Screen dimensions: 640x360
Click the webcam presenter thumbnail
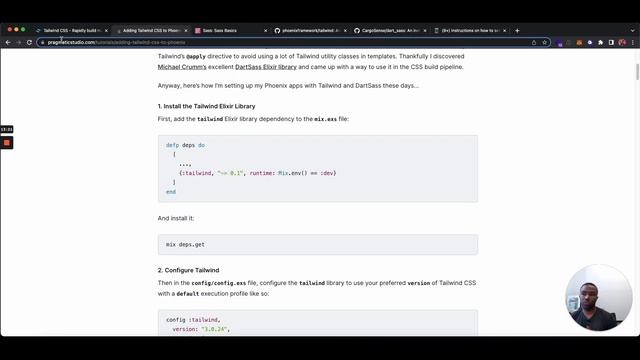[x=599, y=298]
